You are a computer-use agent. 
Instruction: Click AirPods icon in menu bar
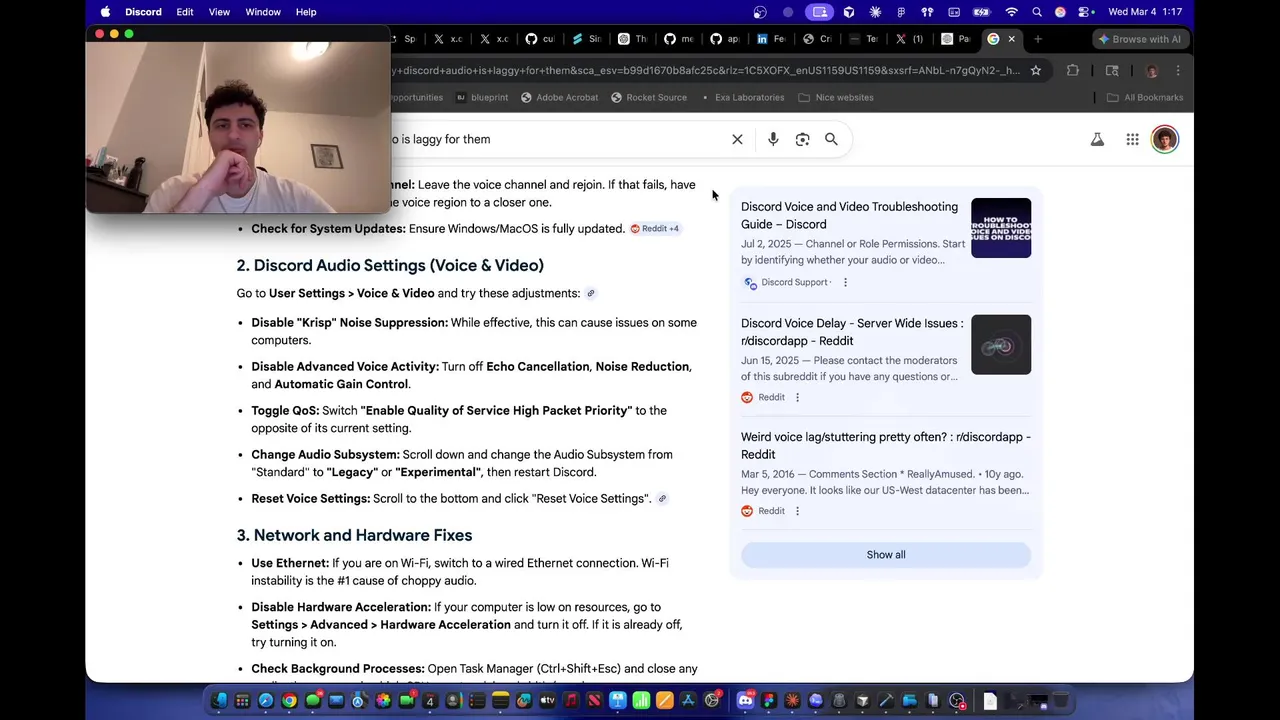pyautogui.click(x=927, y=12)
